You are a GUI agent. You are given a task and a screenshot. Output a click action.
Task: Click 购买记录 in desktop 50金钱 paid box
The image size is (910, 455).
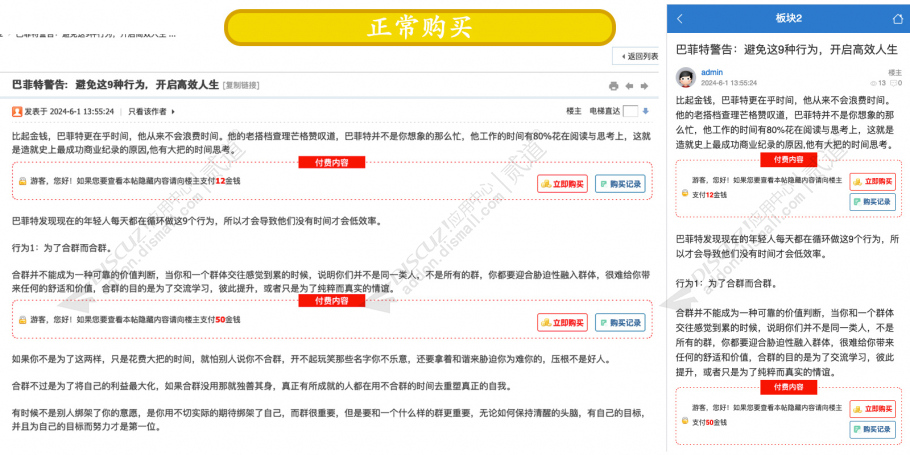click(620, 322)
